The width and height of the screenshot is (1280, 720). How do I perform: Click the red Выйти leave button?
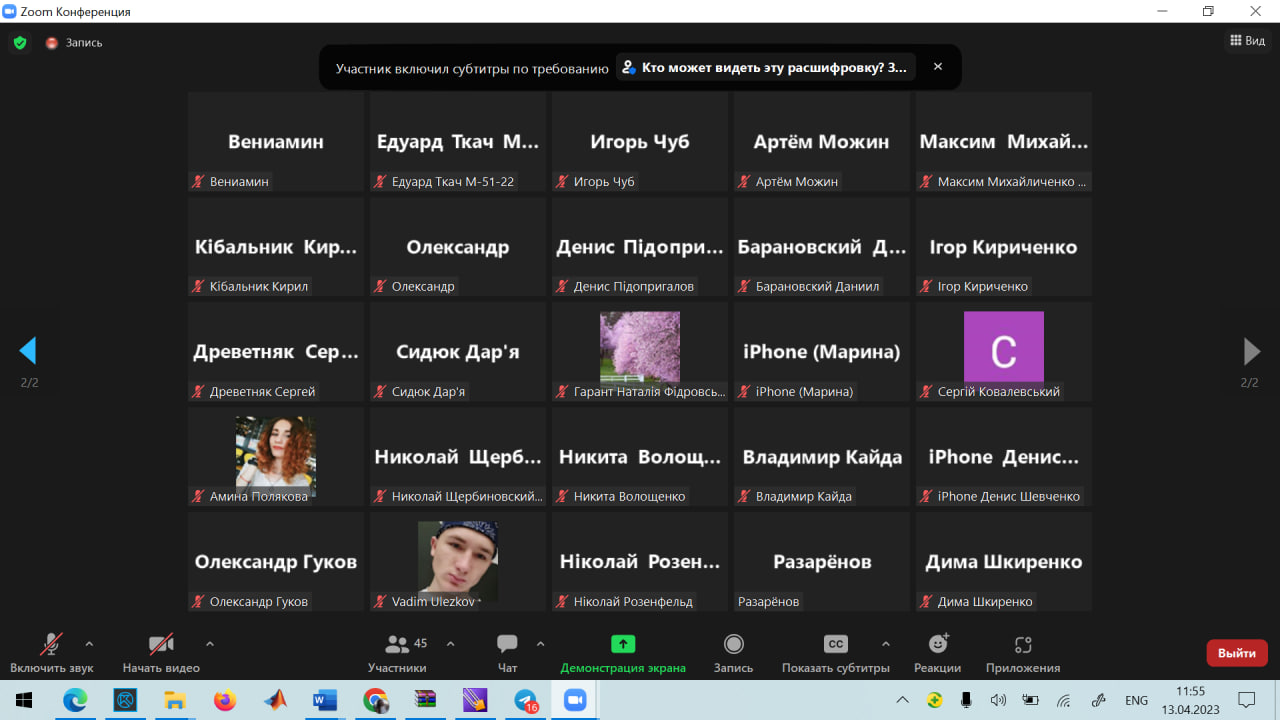coord(1237,653)
